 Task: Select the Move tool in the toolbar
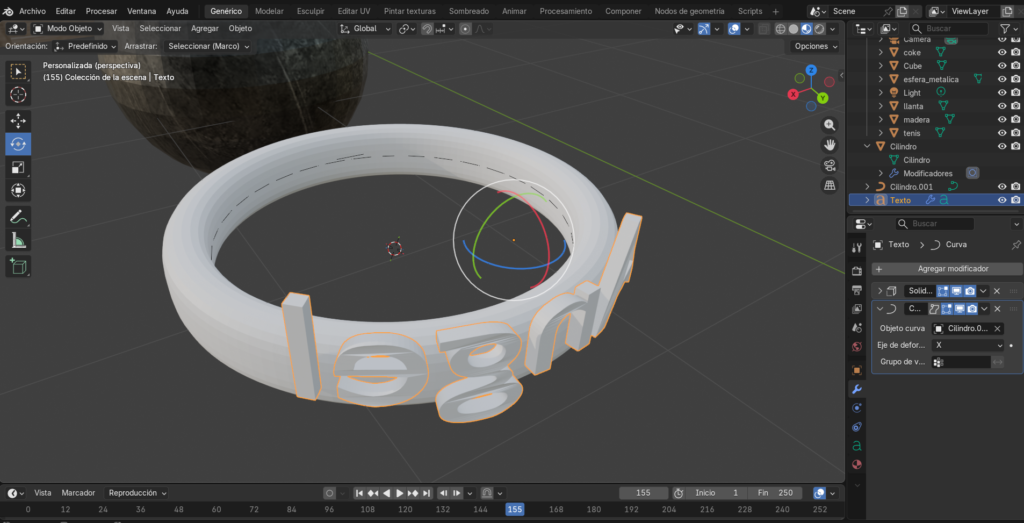coord(18,120)
